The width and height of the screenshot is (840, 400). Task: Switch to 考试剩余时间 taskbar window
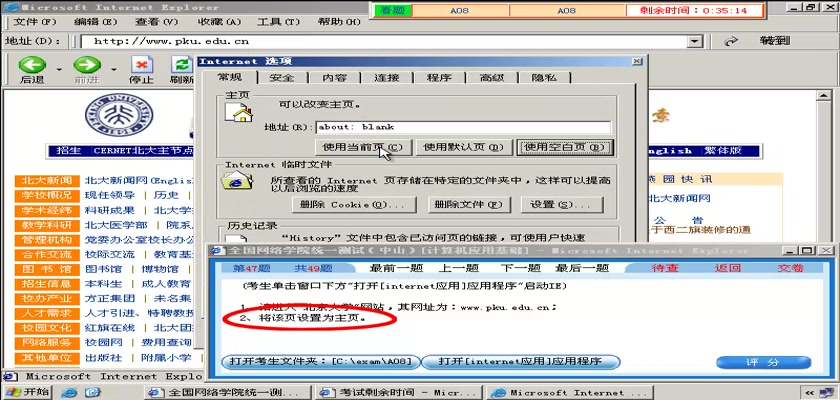tap(399, 393)
